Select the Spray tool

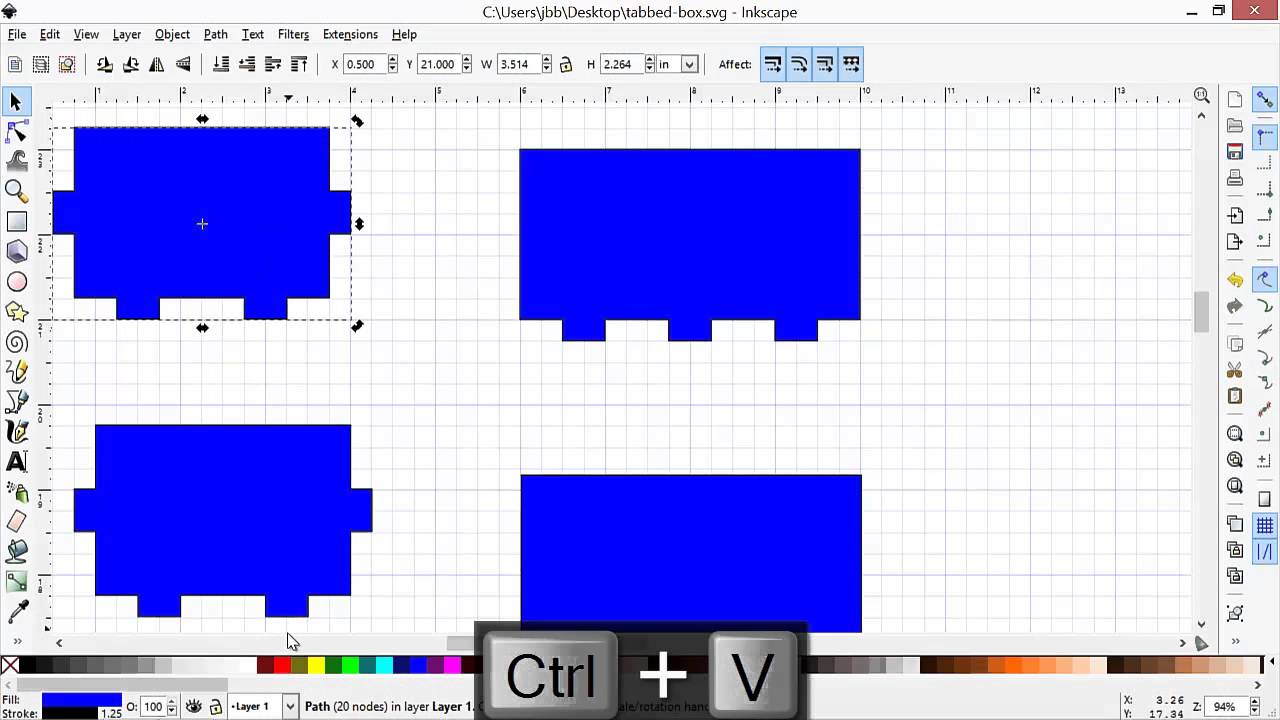pos(16,491)
